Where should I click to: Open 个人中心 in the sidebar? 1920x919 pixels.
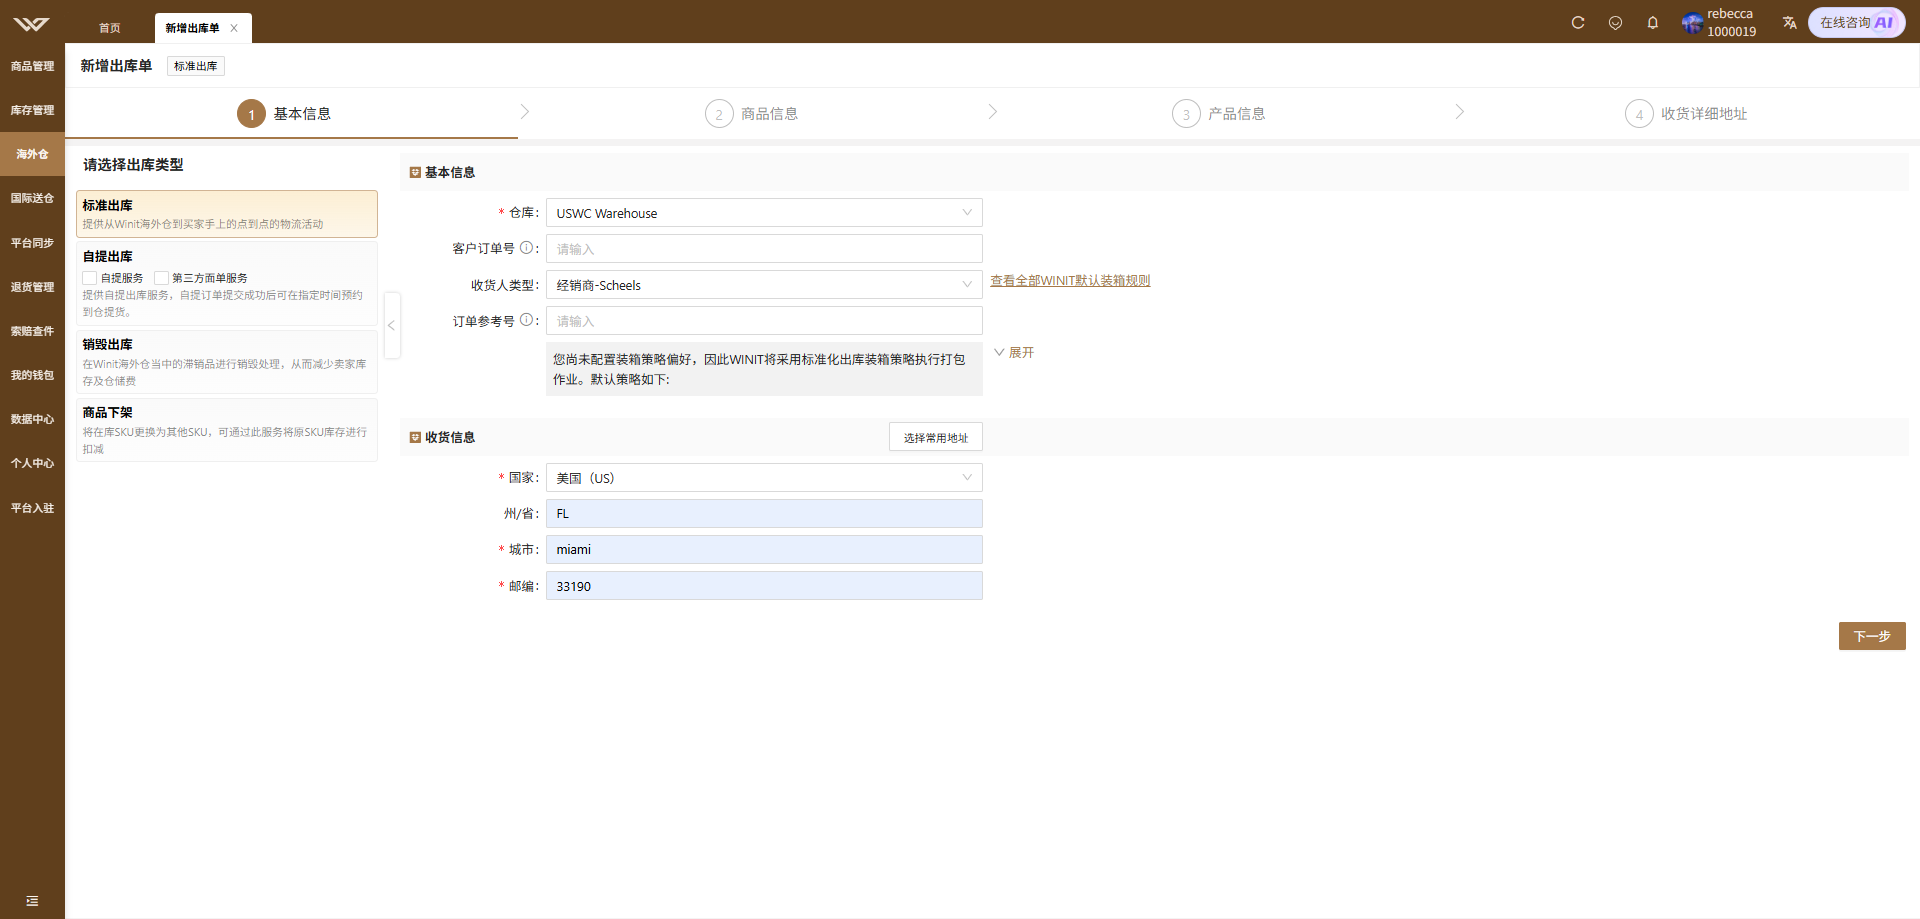tap(32, 463)
